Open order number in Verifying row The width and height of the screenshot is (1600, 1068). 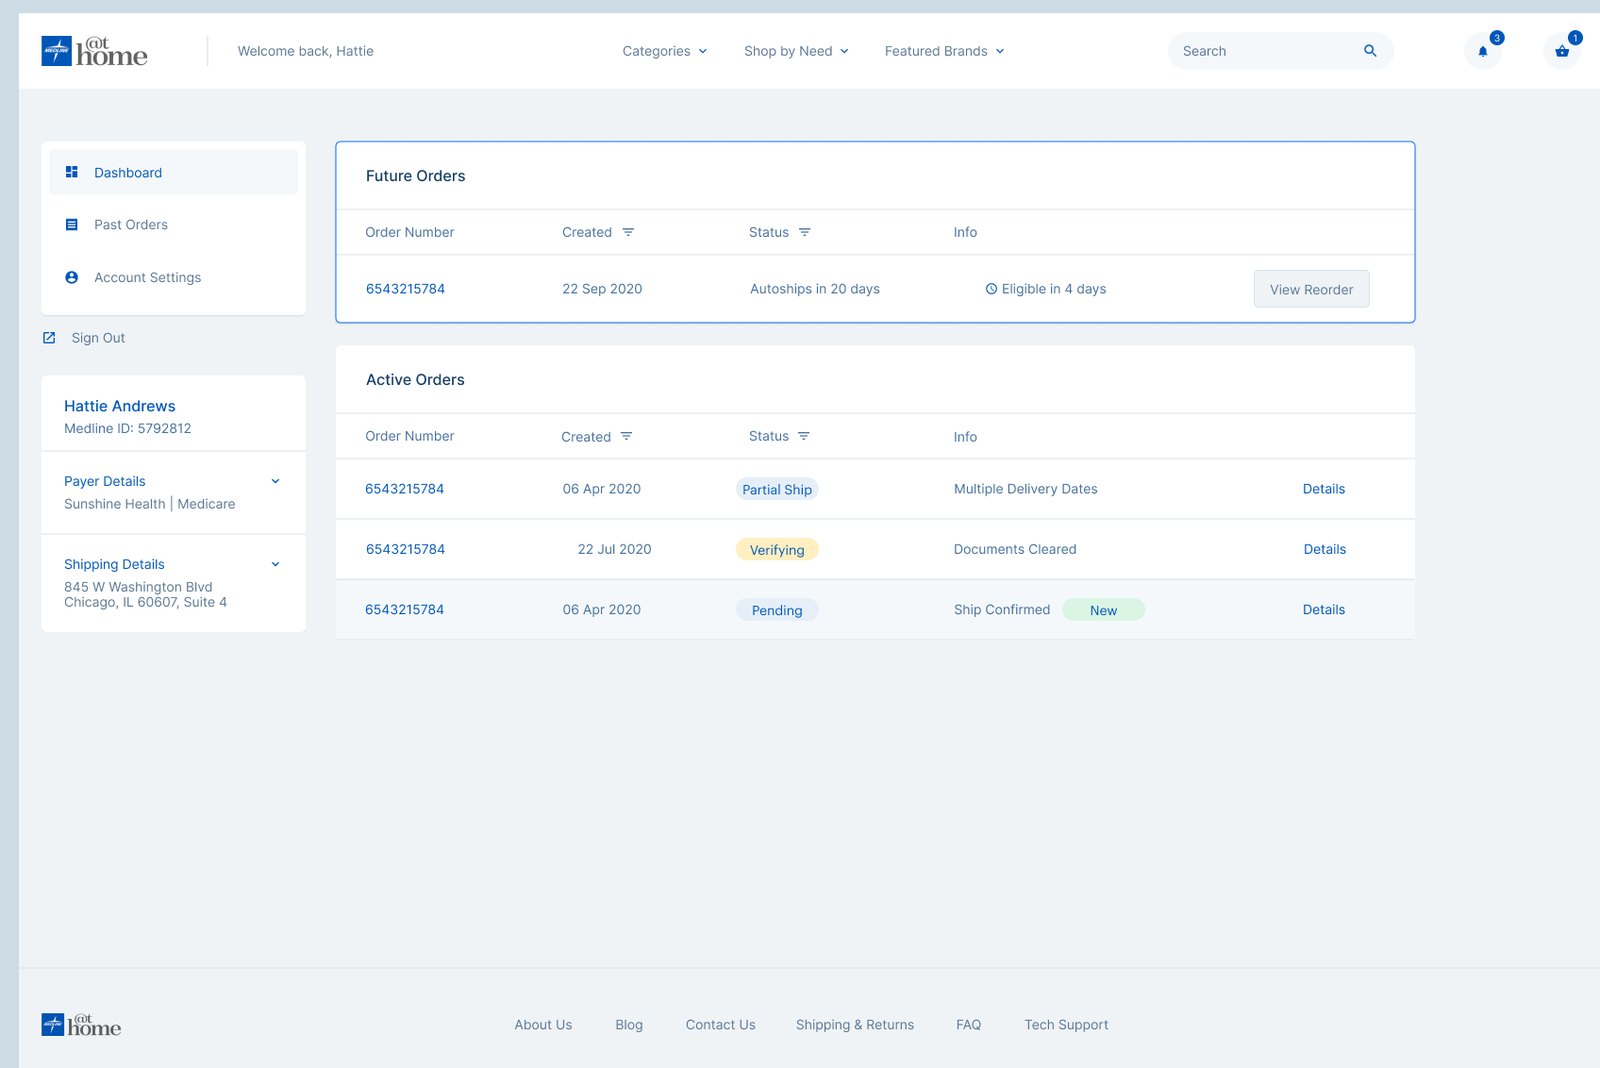pos(405,549)
